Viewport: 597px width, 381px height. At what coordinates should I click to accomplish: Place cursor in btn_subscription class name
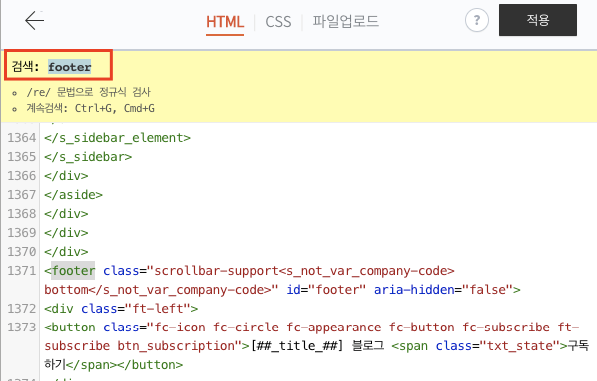pos(176,346)
